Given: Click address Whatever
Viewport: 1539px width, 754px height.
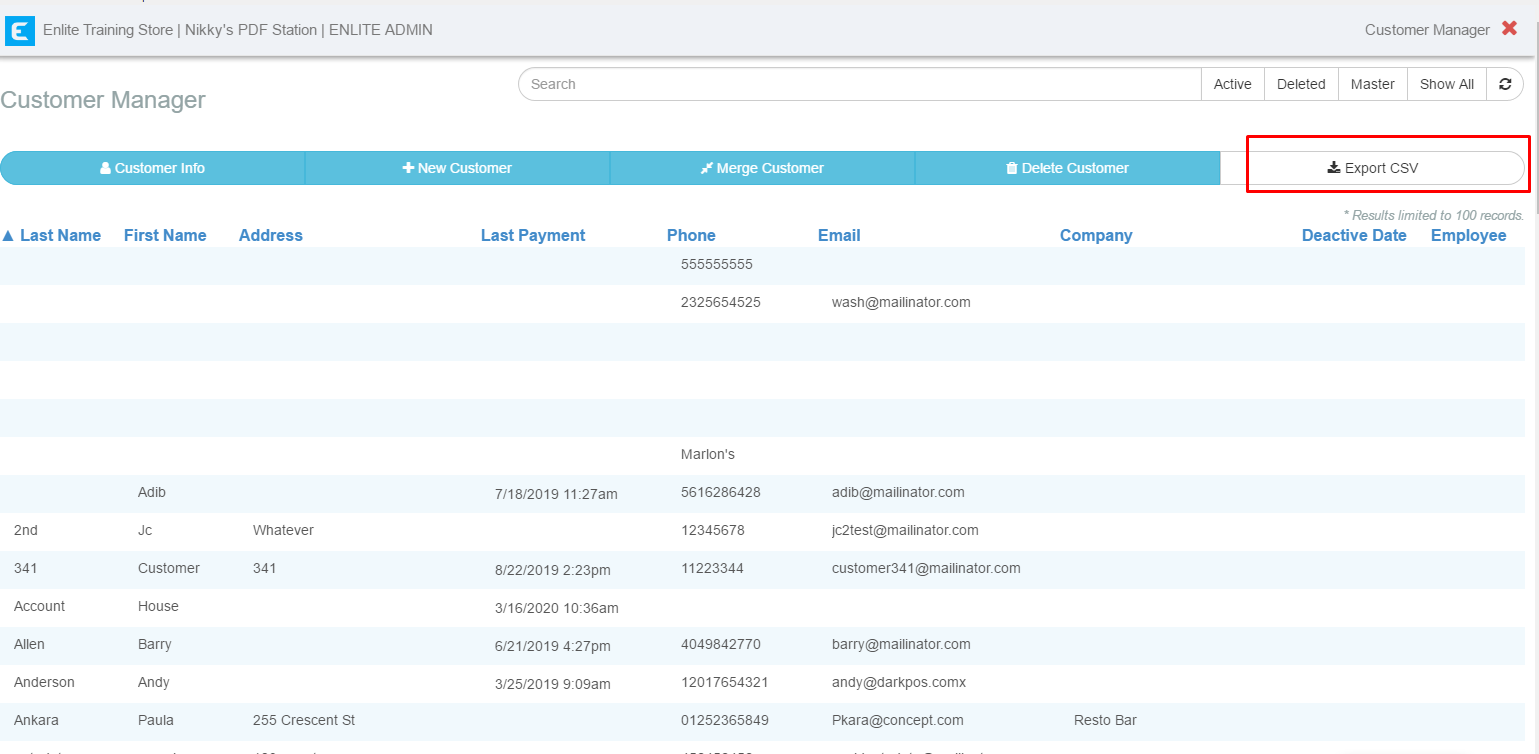Looking at the screenshot, I should tap(283, 530).
